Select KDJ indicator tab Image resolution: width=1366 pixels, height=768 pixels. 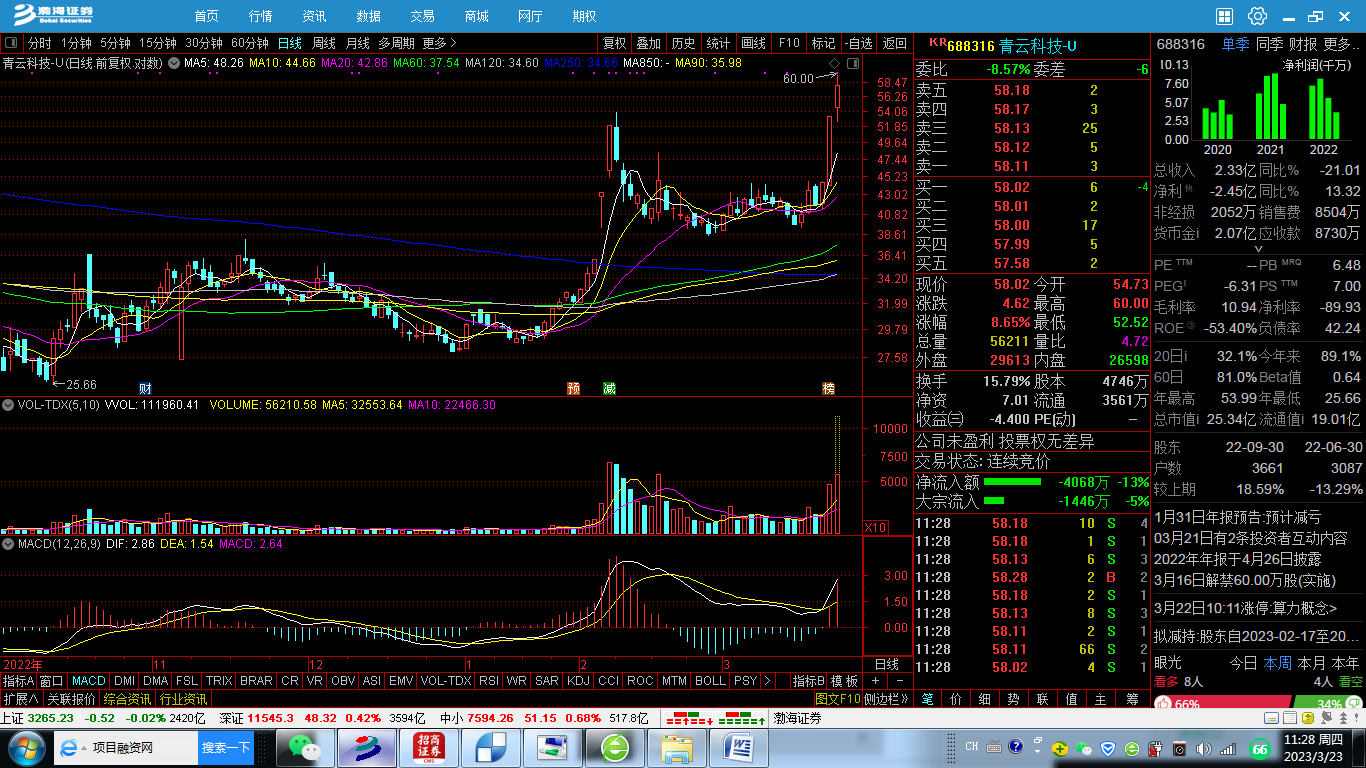(x=579, y=681)
